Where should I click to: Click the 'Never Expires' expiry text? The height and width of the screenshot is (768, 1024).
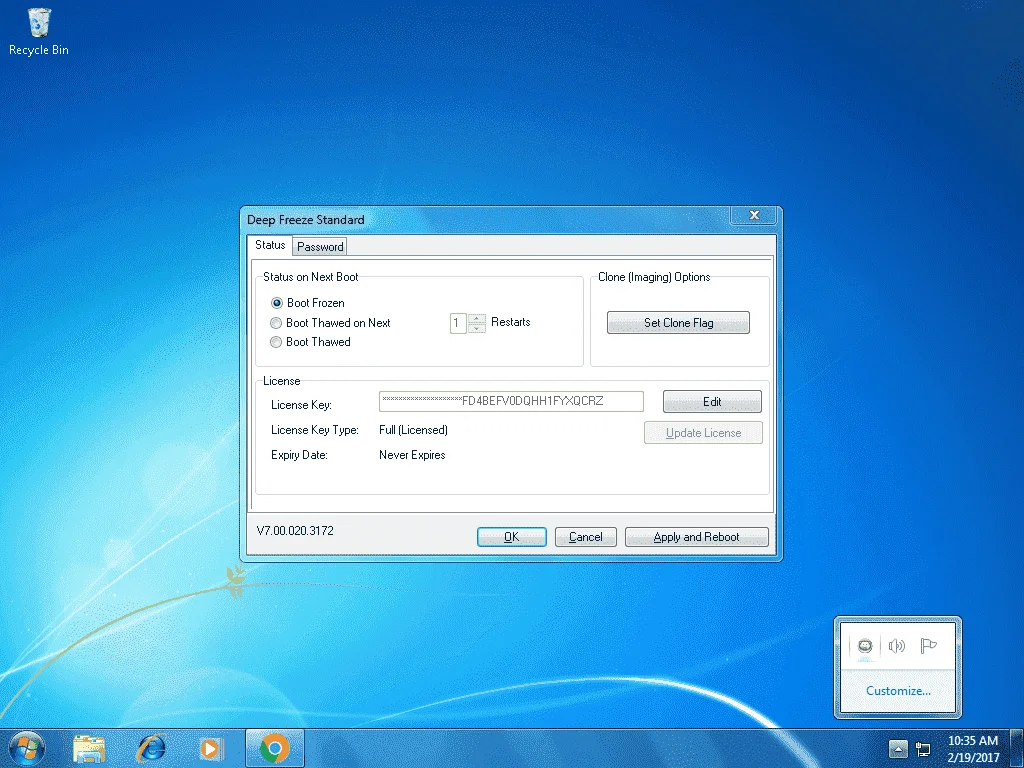coord(412,455)
